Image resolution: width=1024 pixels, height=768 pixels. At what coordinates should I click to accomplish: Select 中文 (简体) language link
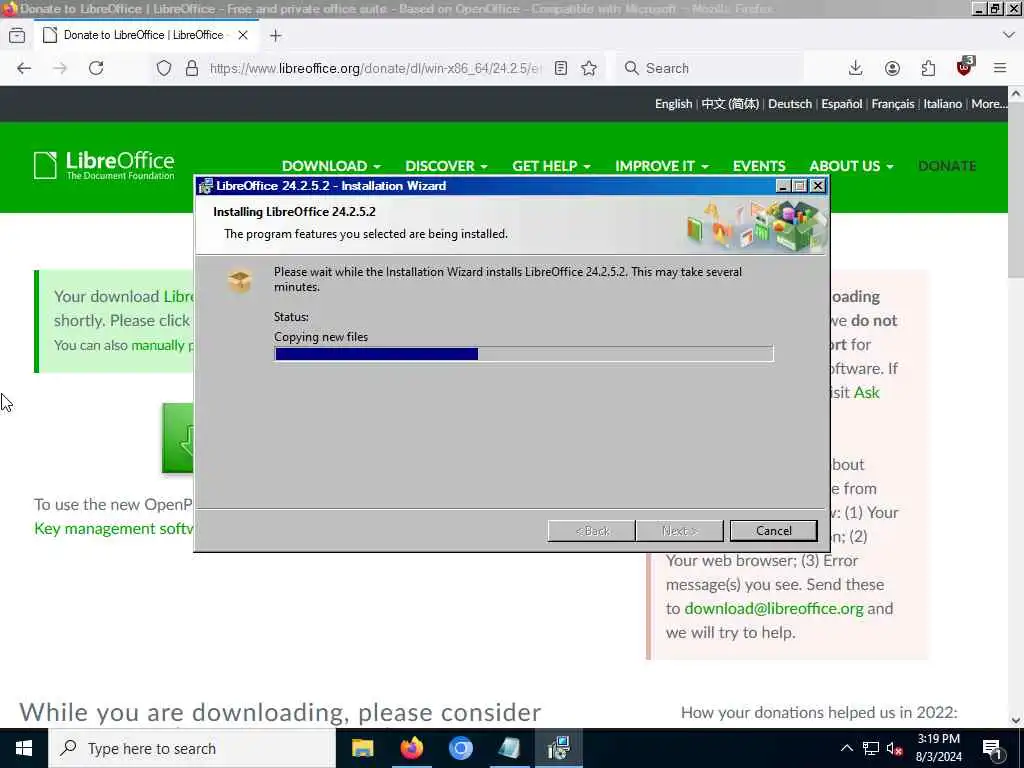[x=730, y=104]
